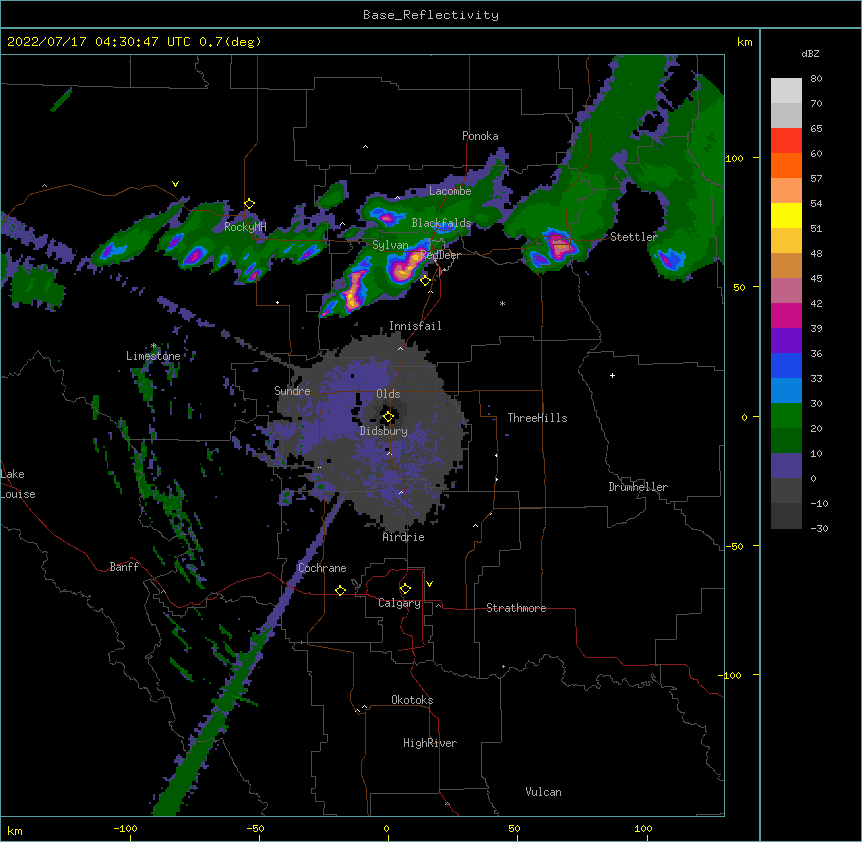The image size is (862, 842).
Task: Click the strongest storm cell east of Sylvan
Action: [x=405, y=268]
